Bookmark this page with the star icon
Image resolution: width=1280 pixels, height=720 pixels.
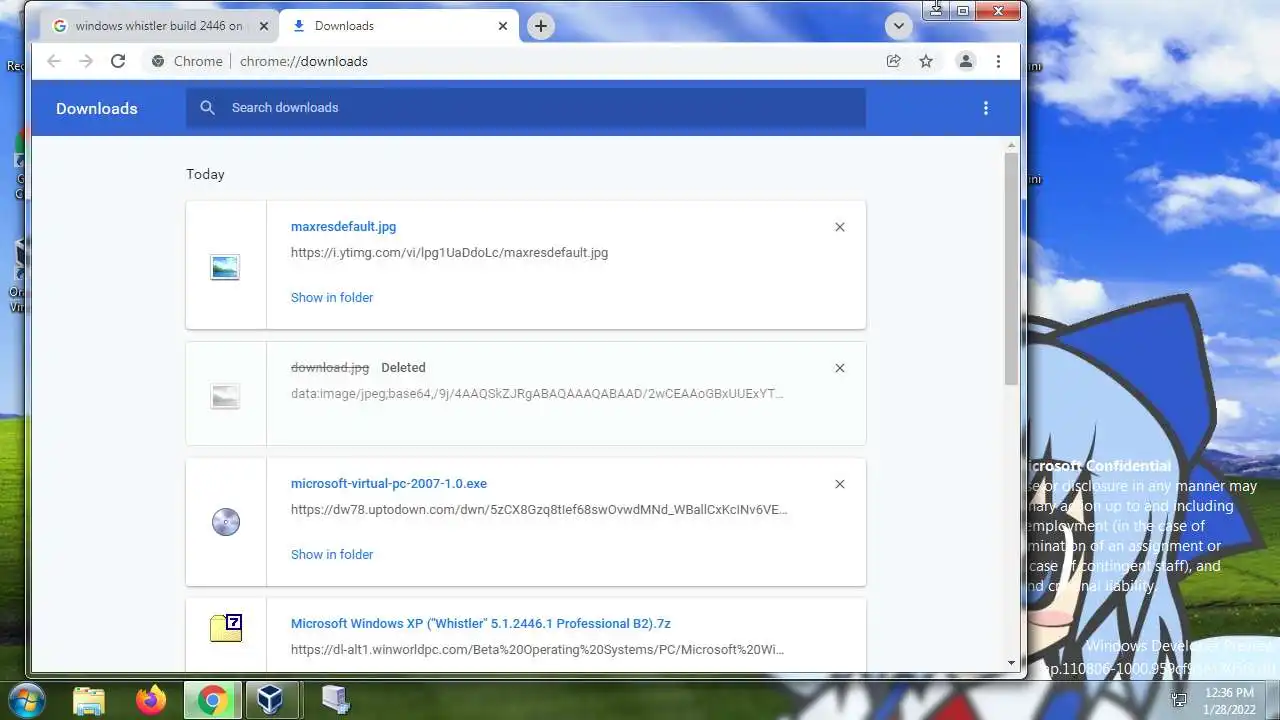(x=926, y=61)
